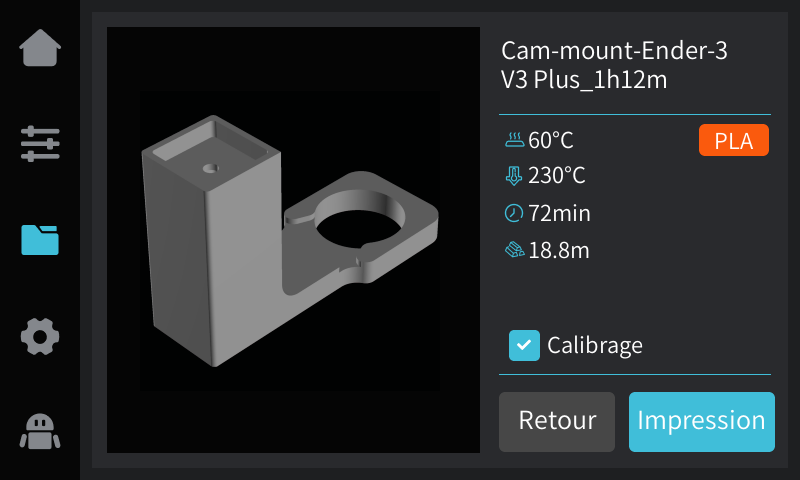This screenshot has height=480, width=800.
Task: Click the cam mount model preview thumbnail
Action: 293,240
